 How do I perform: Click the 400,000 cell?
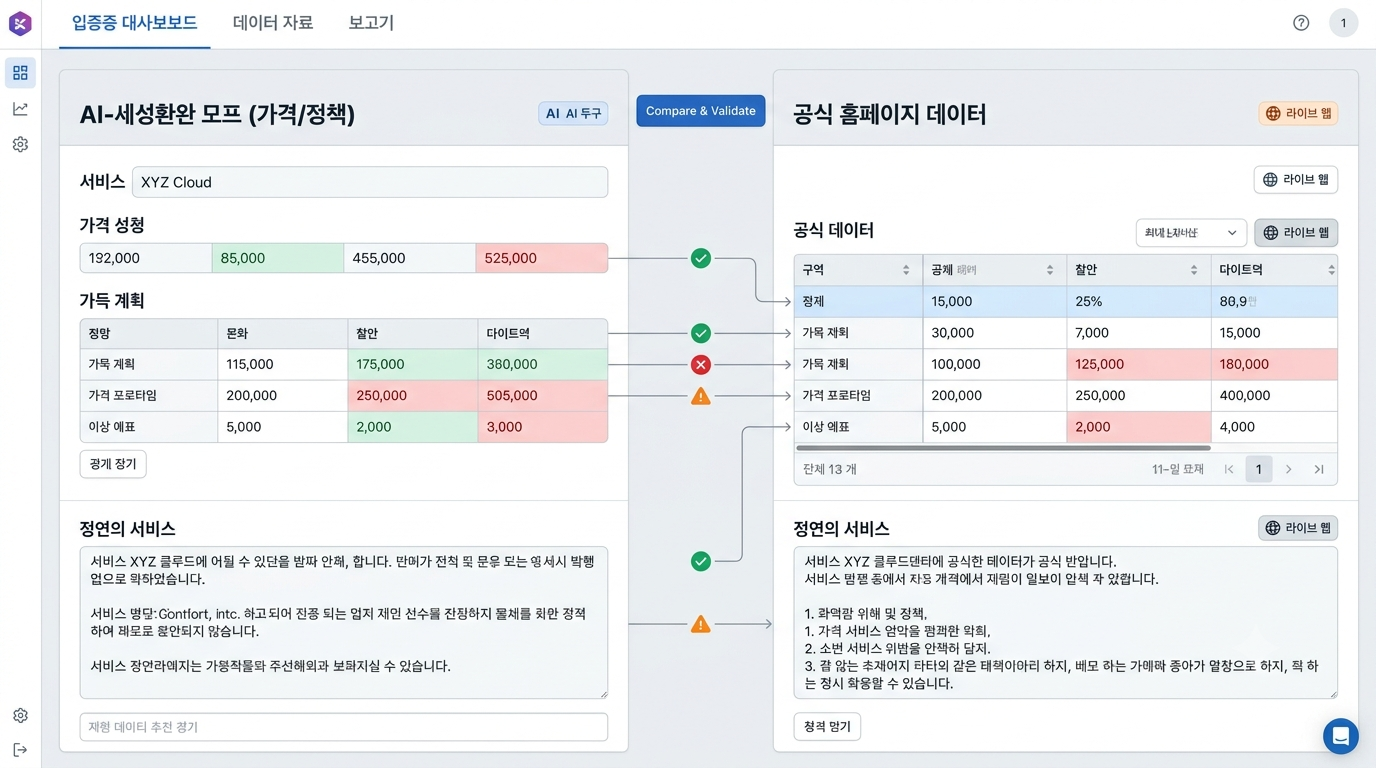pos(1274,396)
